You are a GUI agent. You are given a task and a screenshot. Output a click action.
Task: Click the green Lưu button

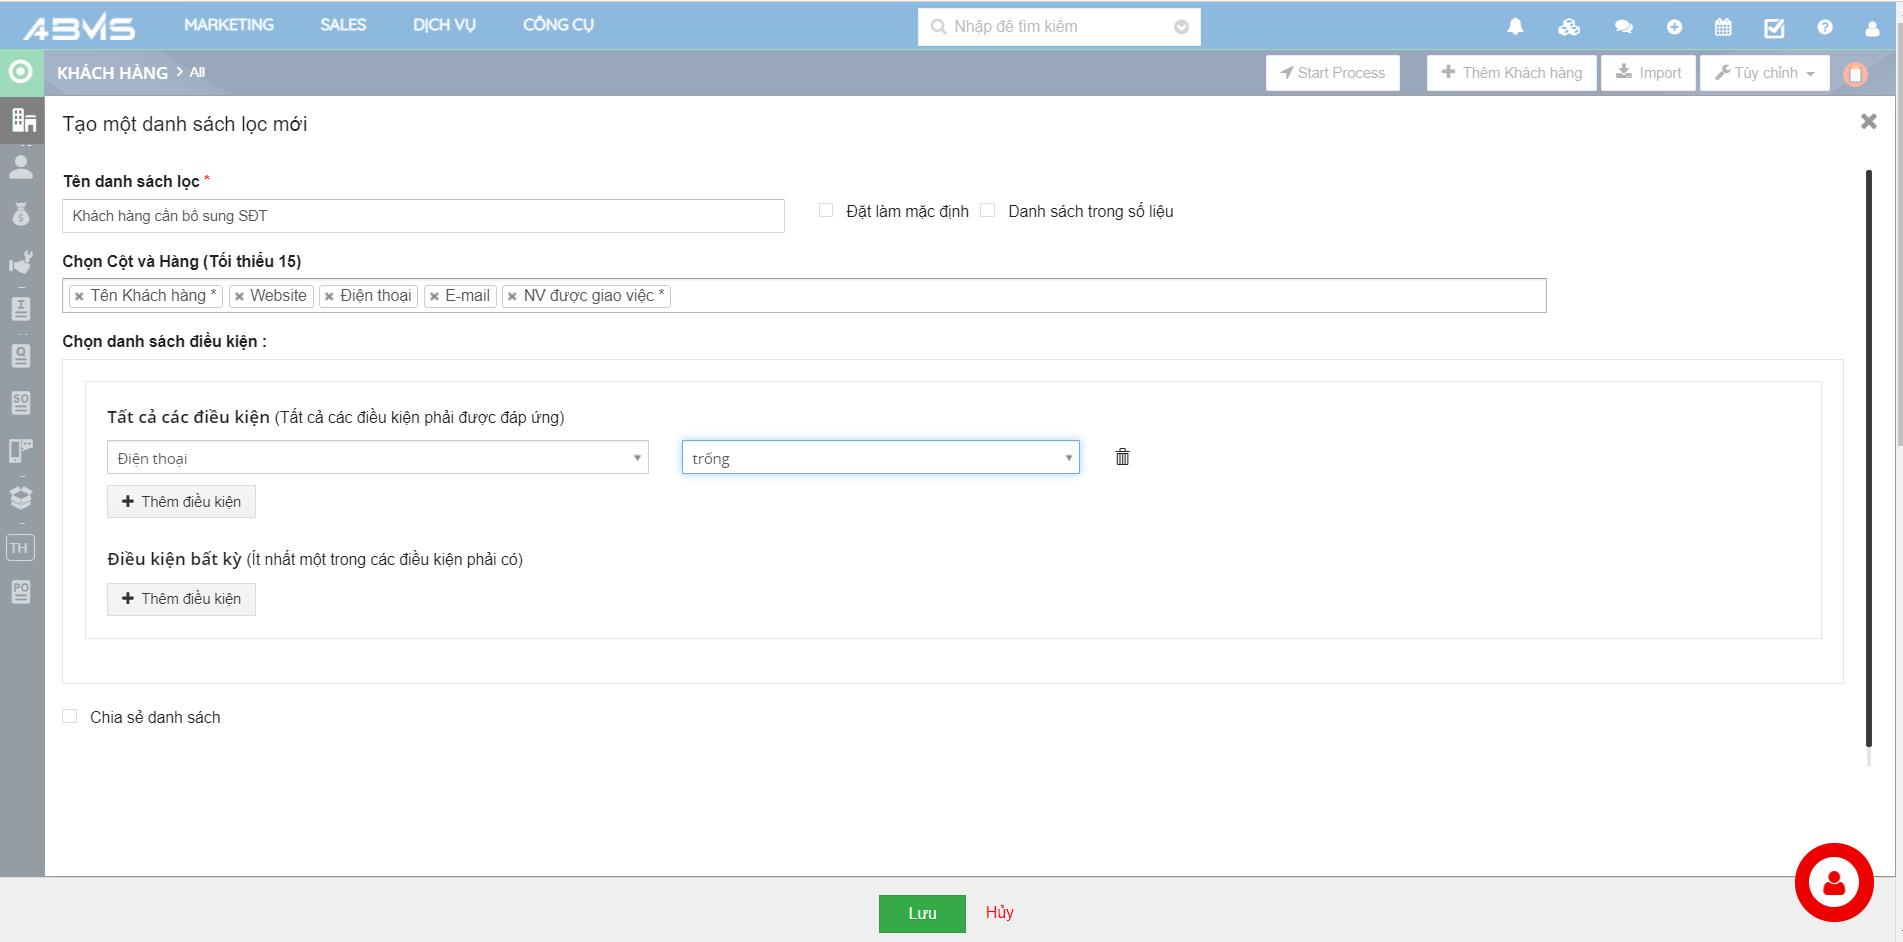click(921, 913)
